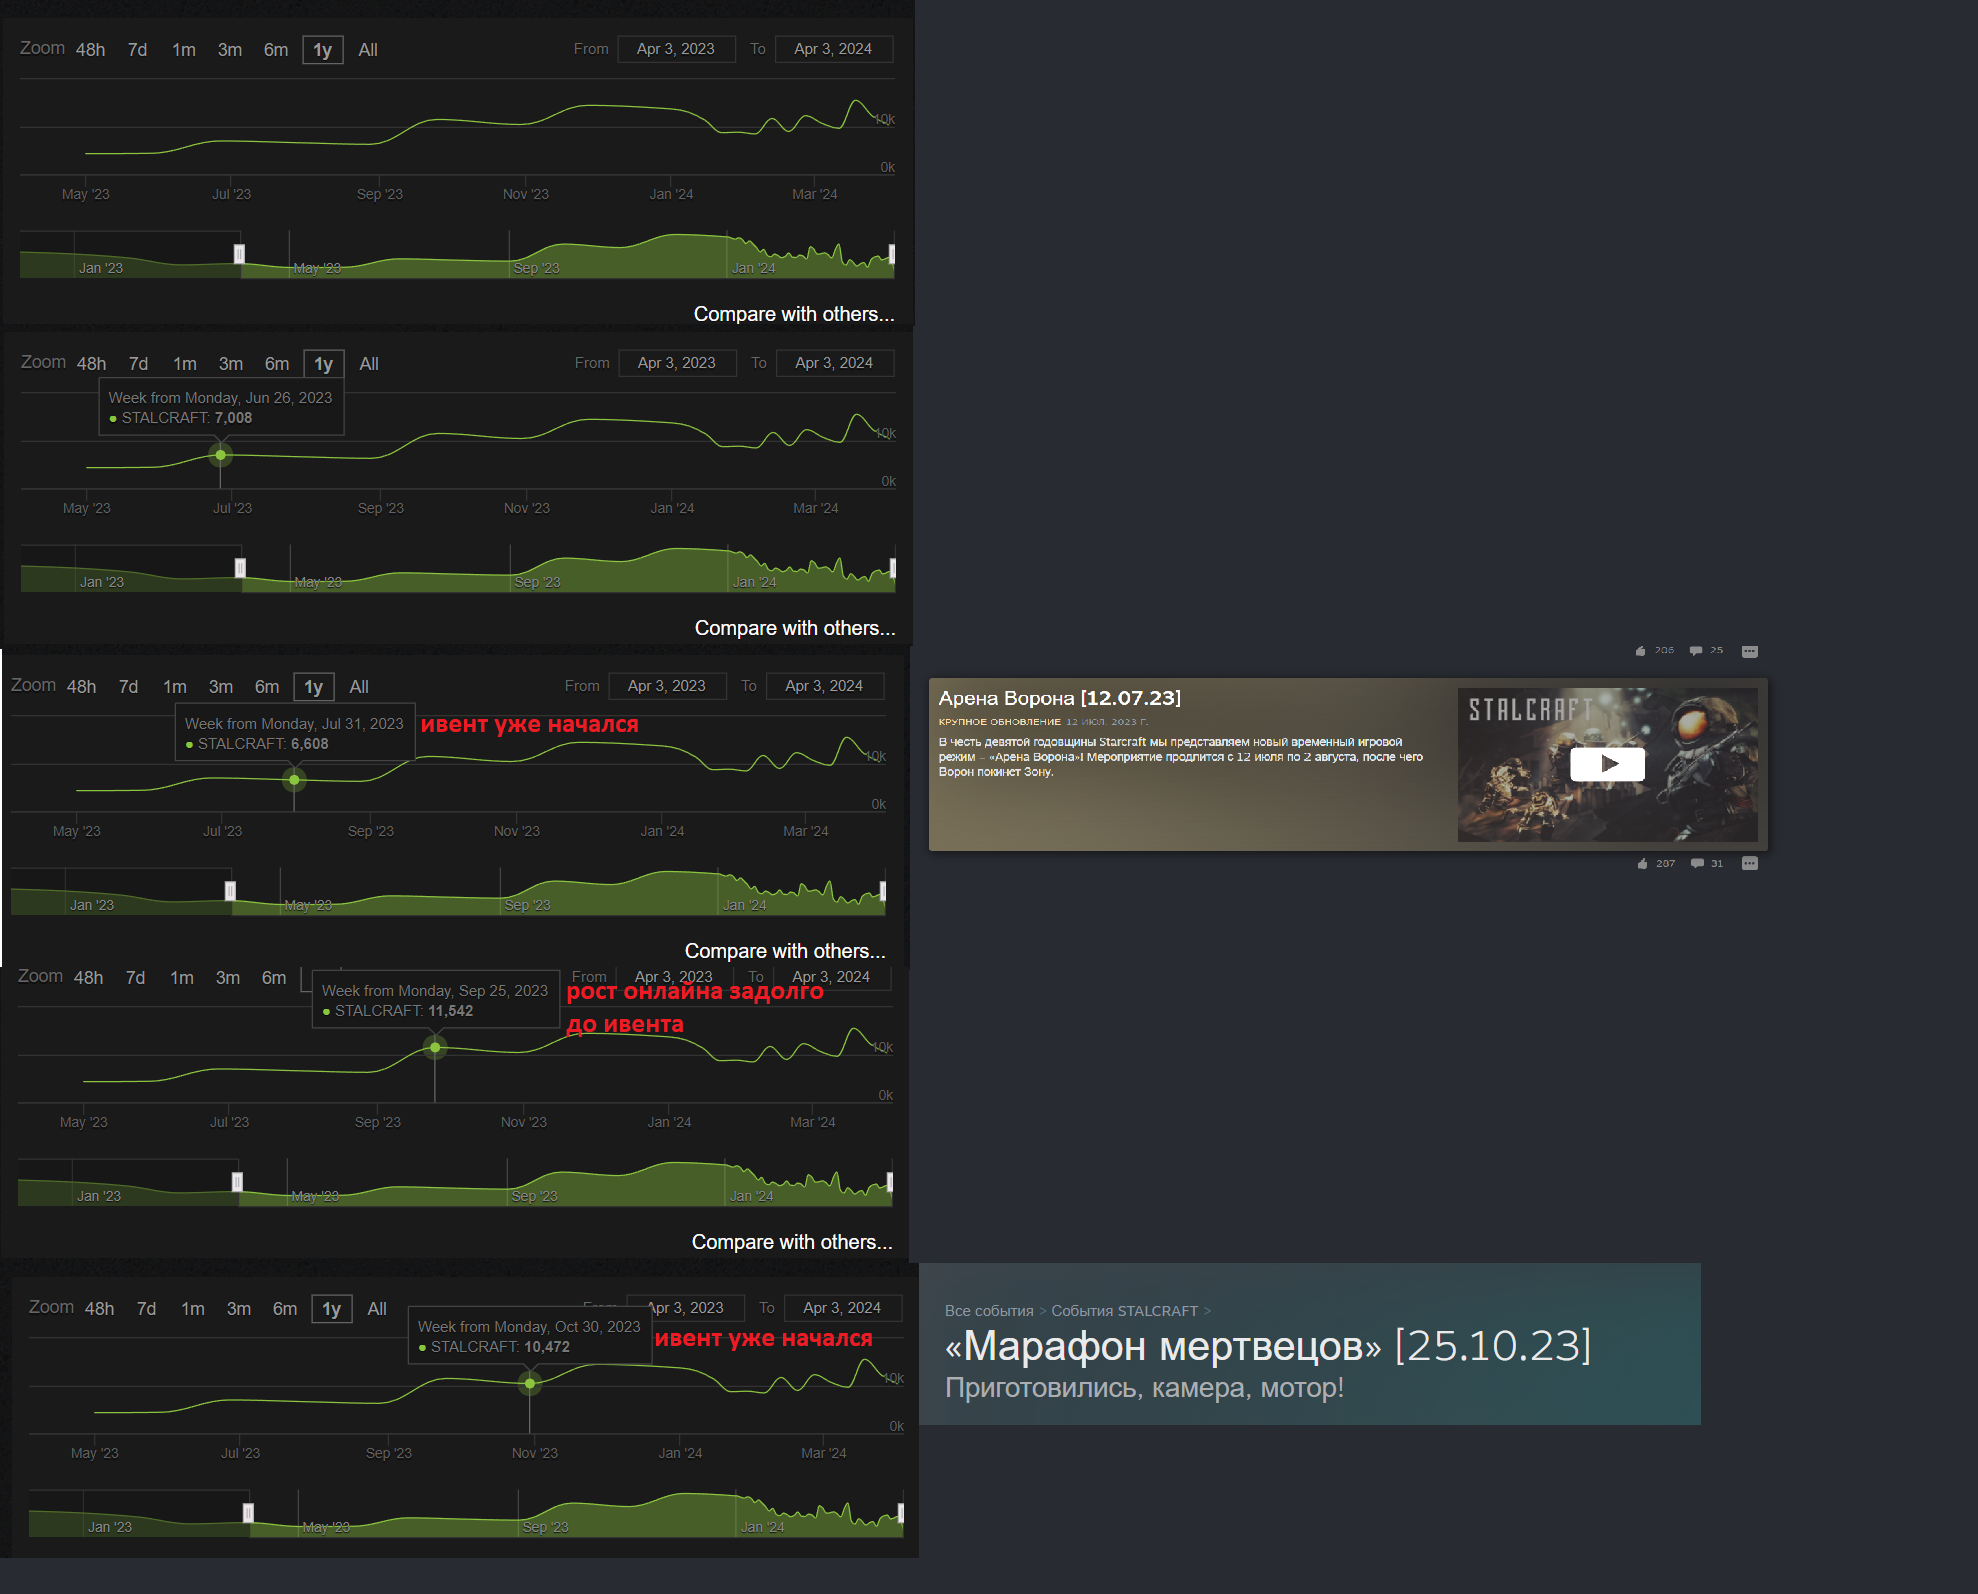Image resolution: width=1978 pixels, height=1594 pixels.
Task: Click the To date field in the topmost chart
Action: tap(833, 49)
